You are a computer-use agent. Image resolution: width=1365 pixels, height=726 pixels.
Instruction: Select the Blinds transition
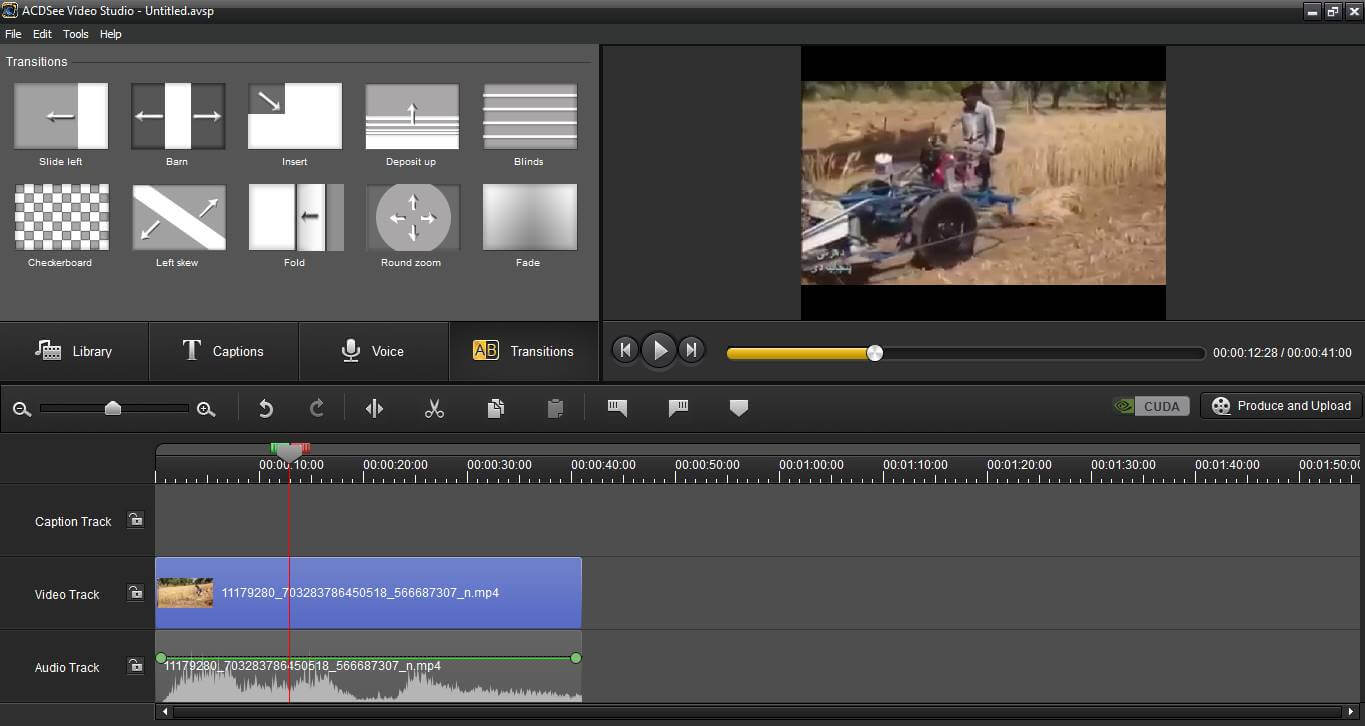529,116
